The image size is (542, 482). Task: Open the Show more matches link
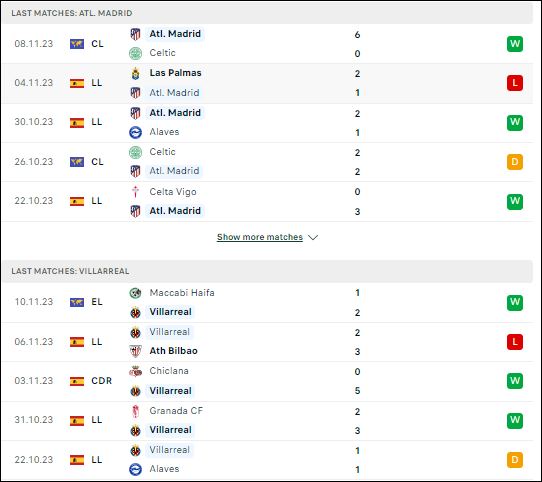260,237
